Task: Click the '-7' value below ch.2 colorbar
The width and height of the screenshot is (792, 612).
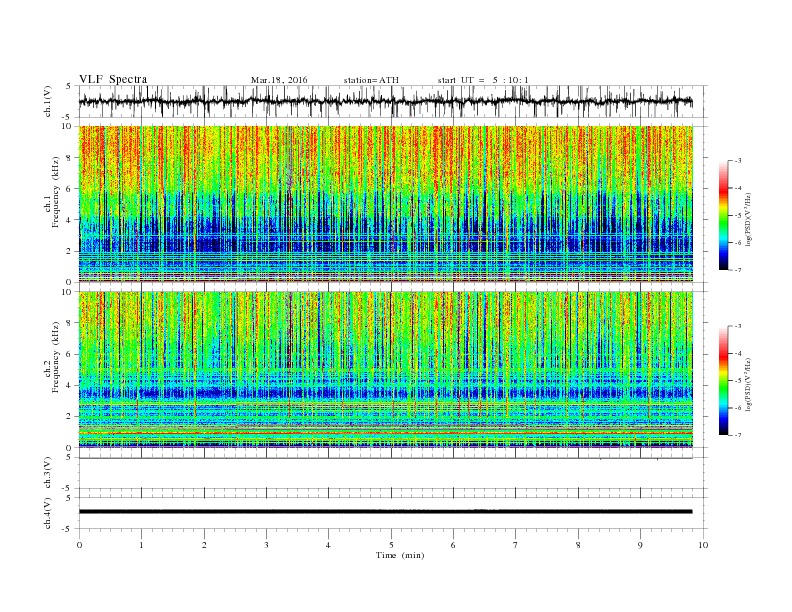Action: click(738, 435)
